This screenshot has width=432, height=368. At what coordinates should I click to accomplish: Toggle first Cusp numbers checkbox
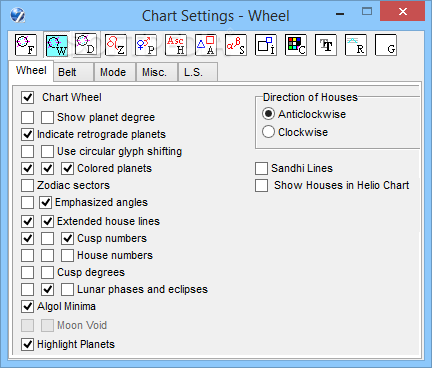point(27,238)
